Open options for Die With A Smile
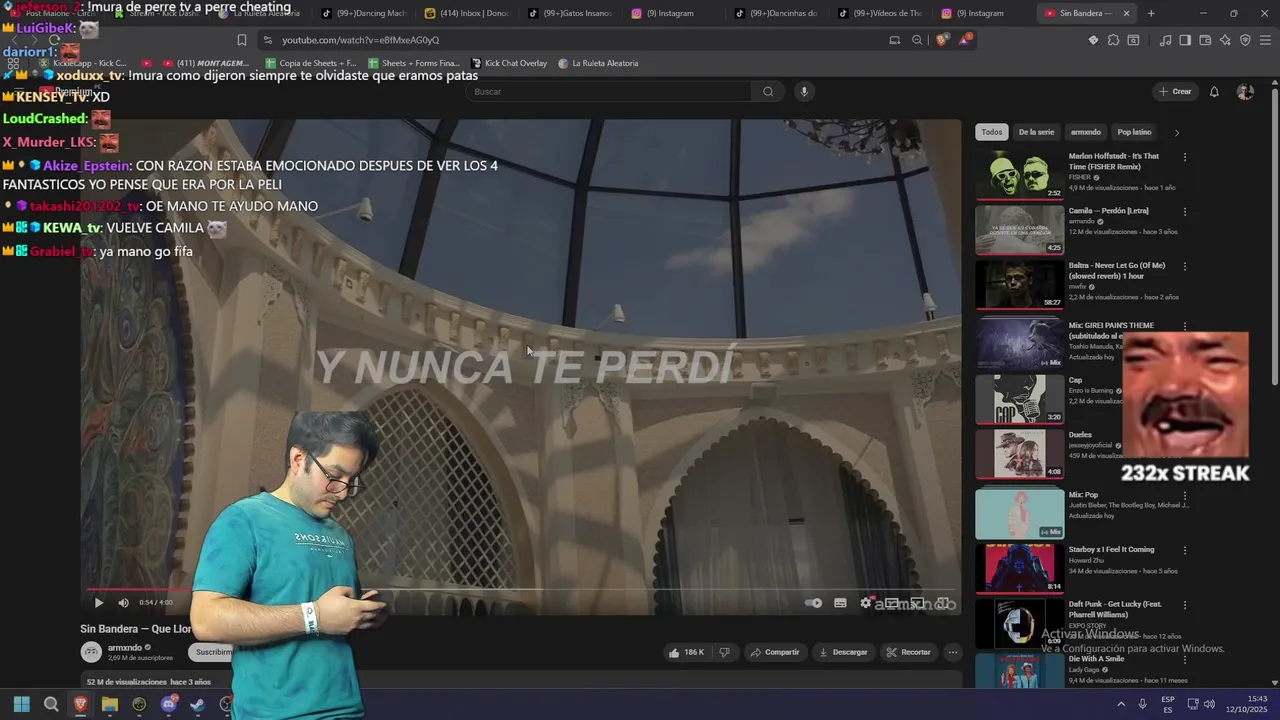Image resolution: width=1280 pixels, height=720 pixels. click(1185, 659)
